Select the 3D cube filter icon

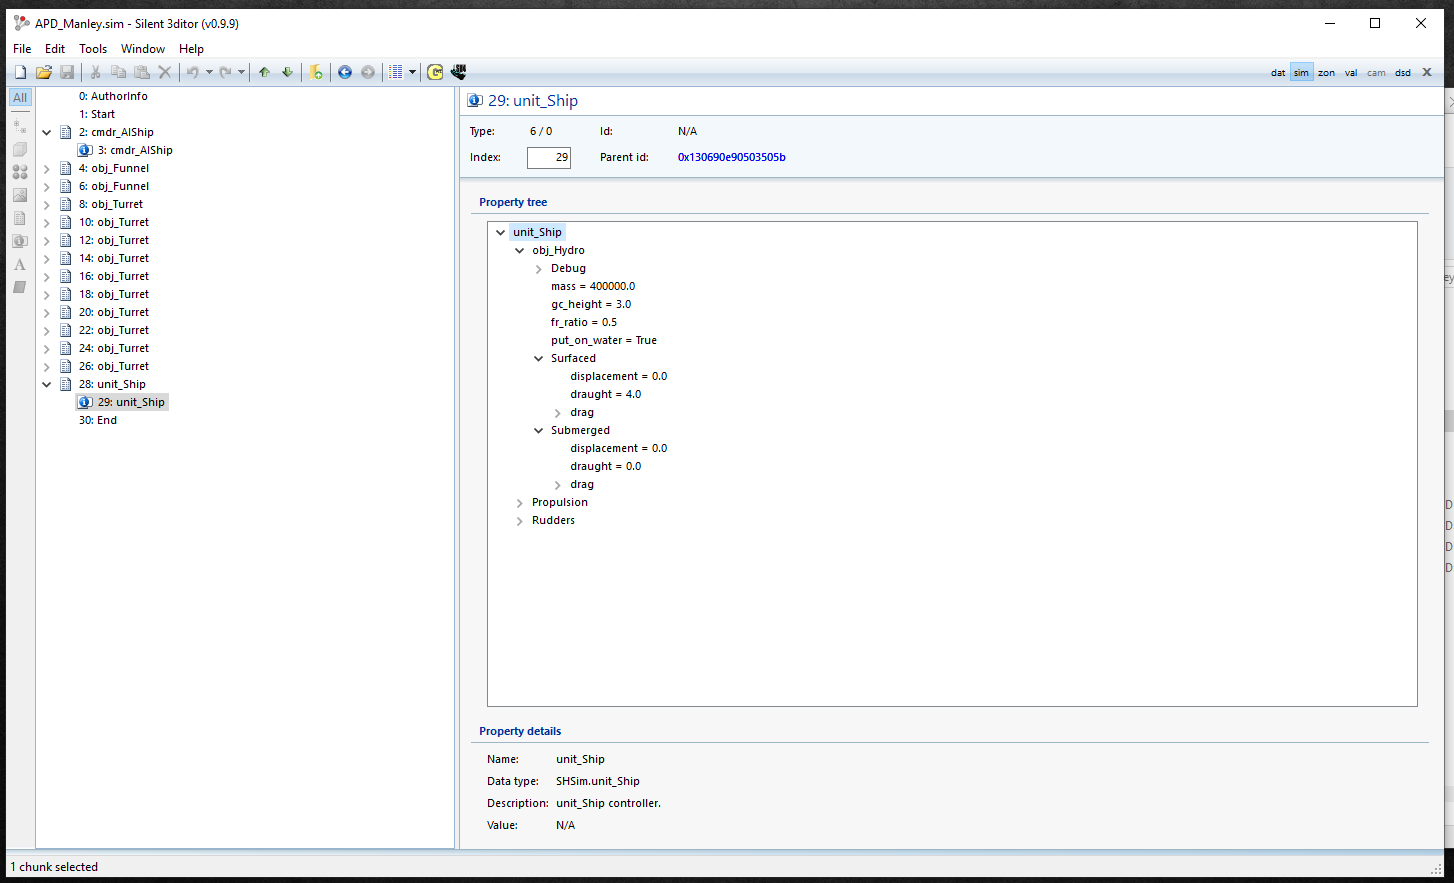point(20,149)
